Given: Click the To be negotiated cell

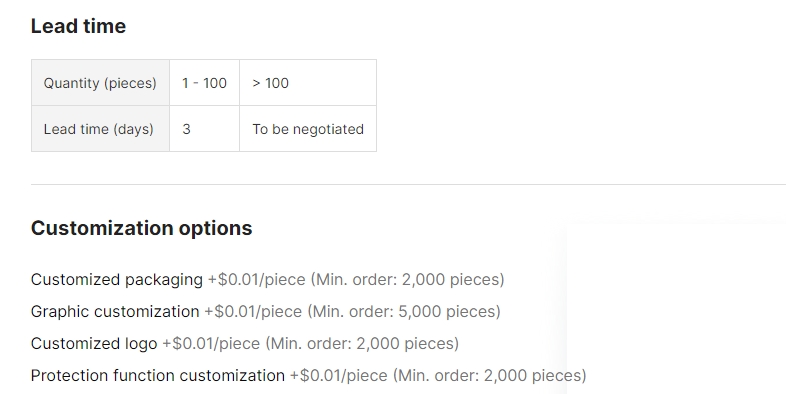Looking at the screenshot, I should pyautogui.click(x=308, y=129).
